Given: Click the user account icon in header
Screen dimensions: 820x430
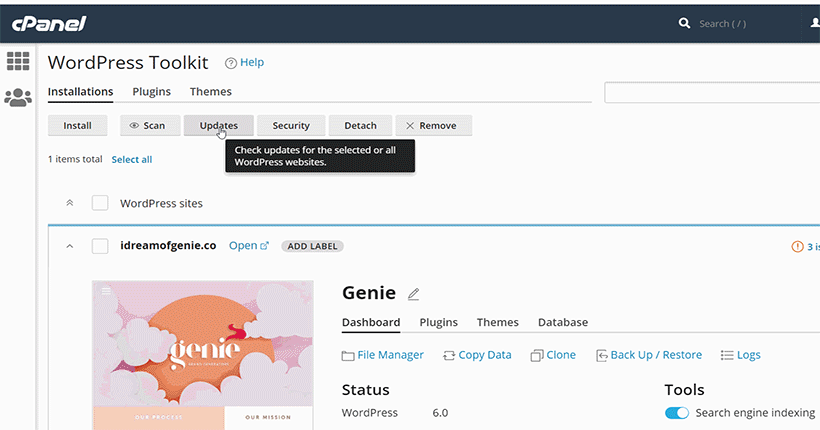Looking at the screenshot, I should pyautogui.click(x=815, y=23).
